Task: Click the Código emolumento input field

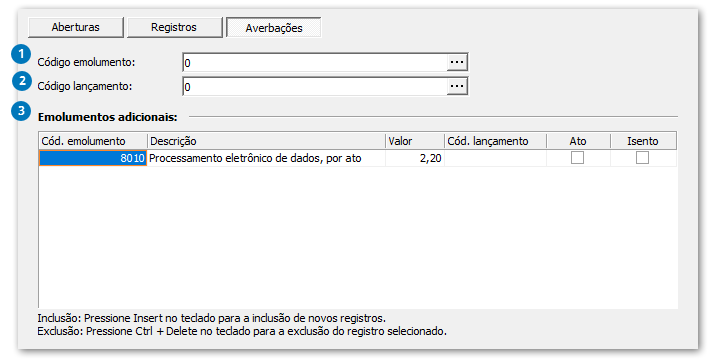Action: click(315, 63)
